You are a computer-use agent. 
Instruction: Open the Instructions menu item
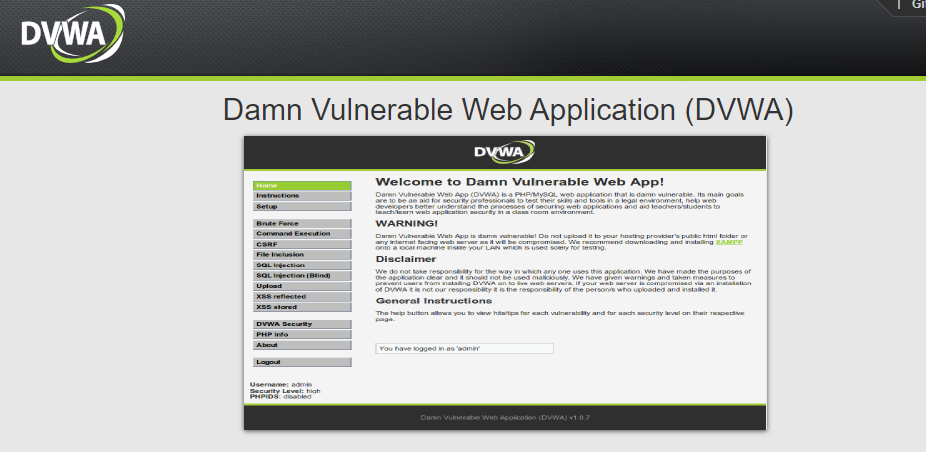[x=301, y=196]
